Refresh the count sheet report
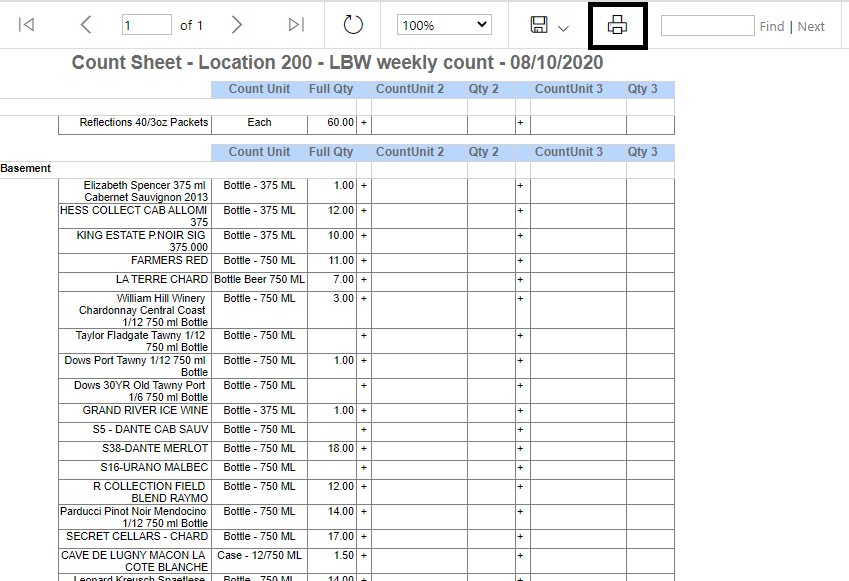The height and width of the screenshot is (581, 849). (x=352, y=25)
